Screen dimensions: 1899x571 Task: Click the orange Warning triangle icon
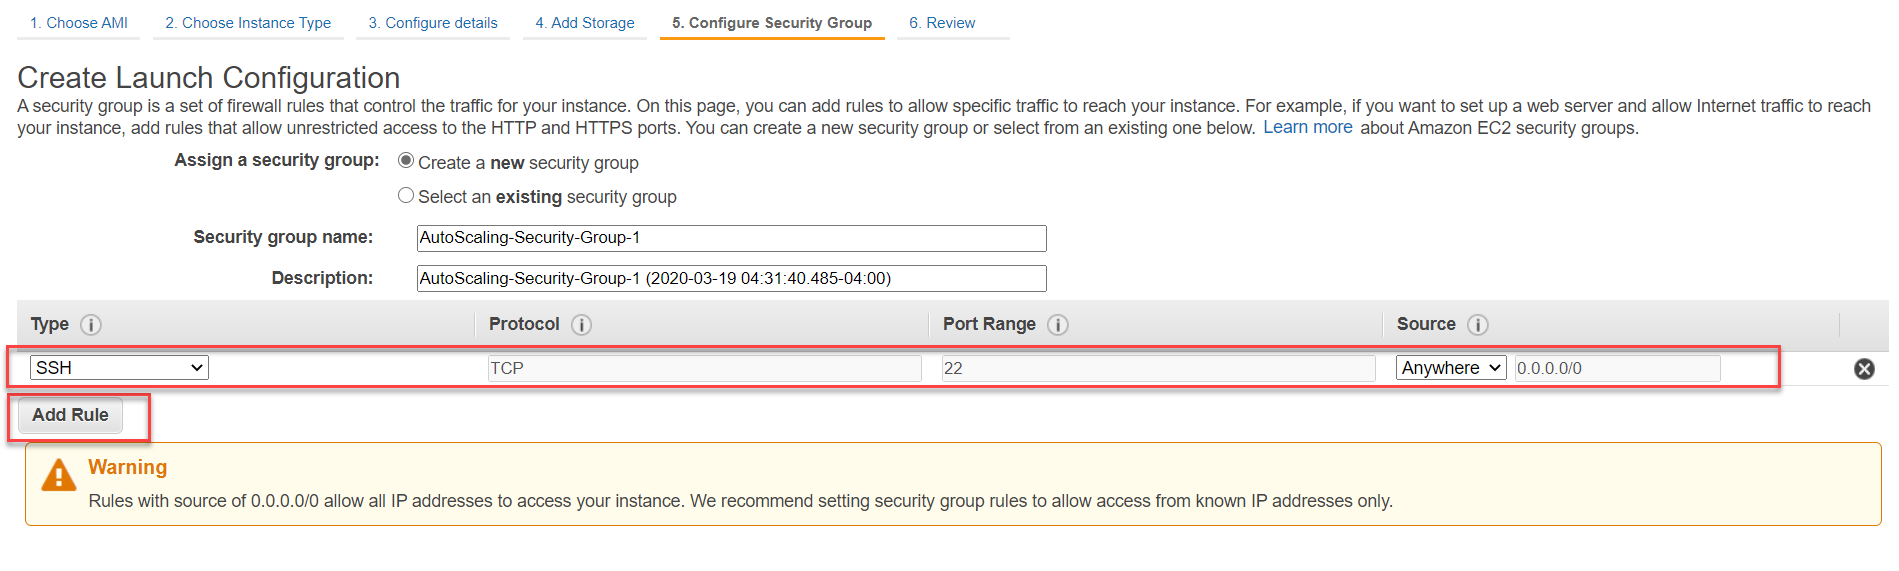point(59,476)
